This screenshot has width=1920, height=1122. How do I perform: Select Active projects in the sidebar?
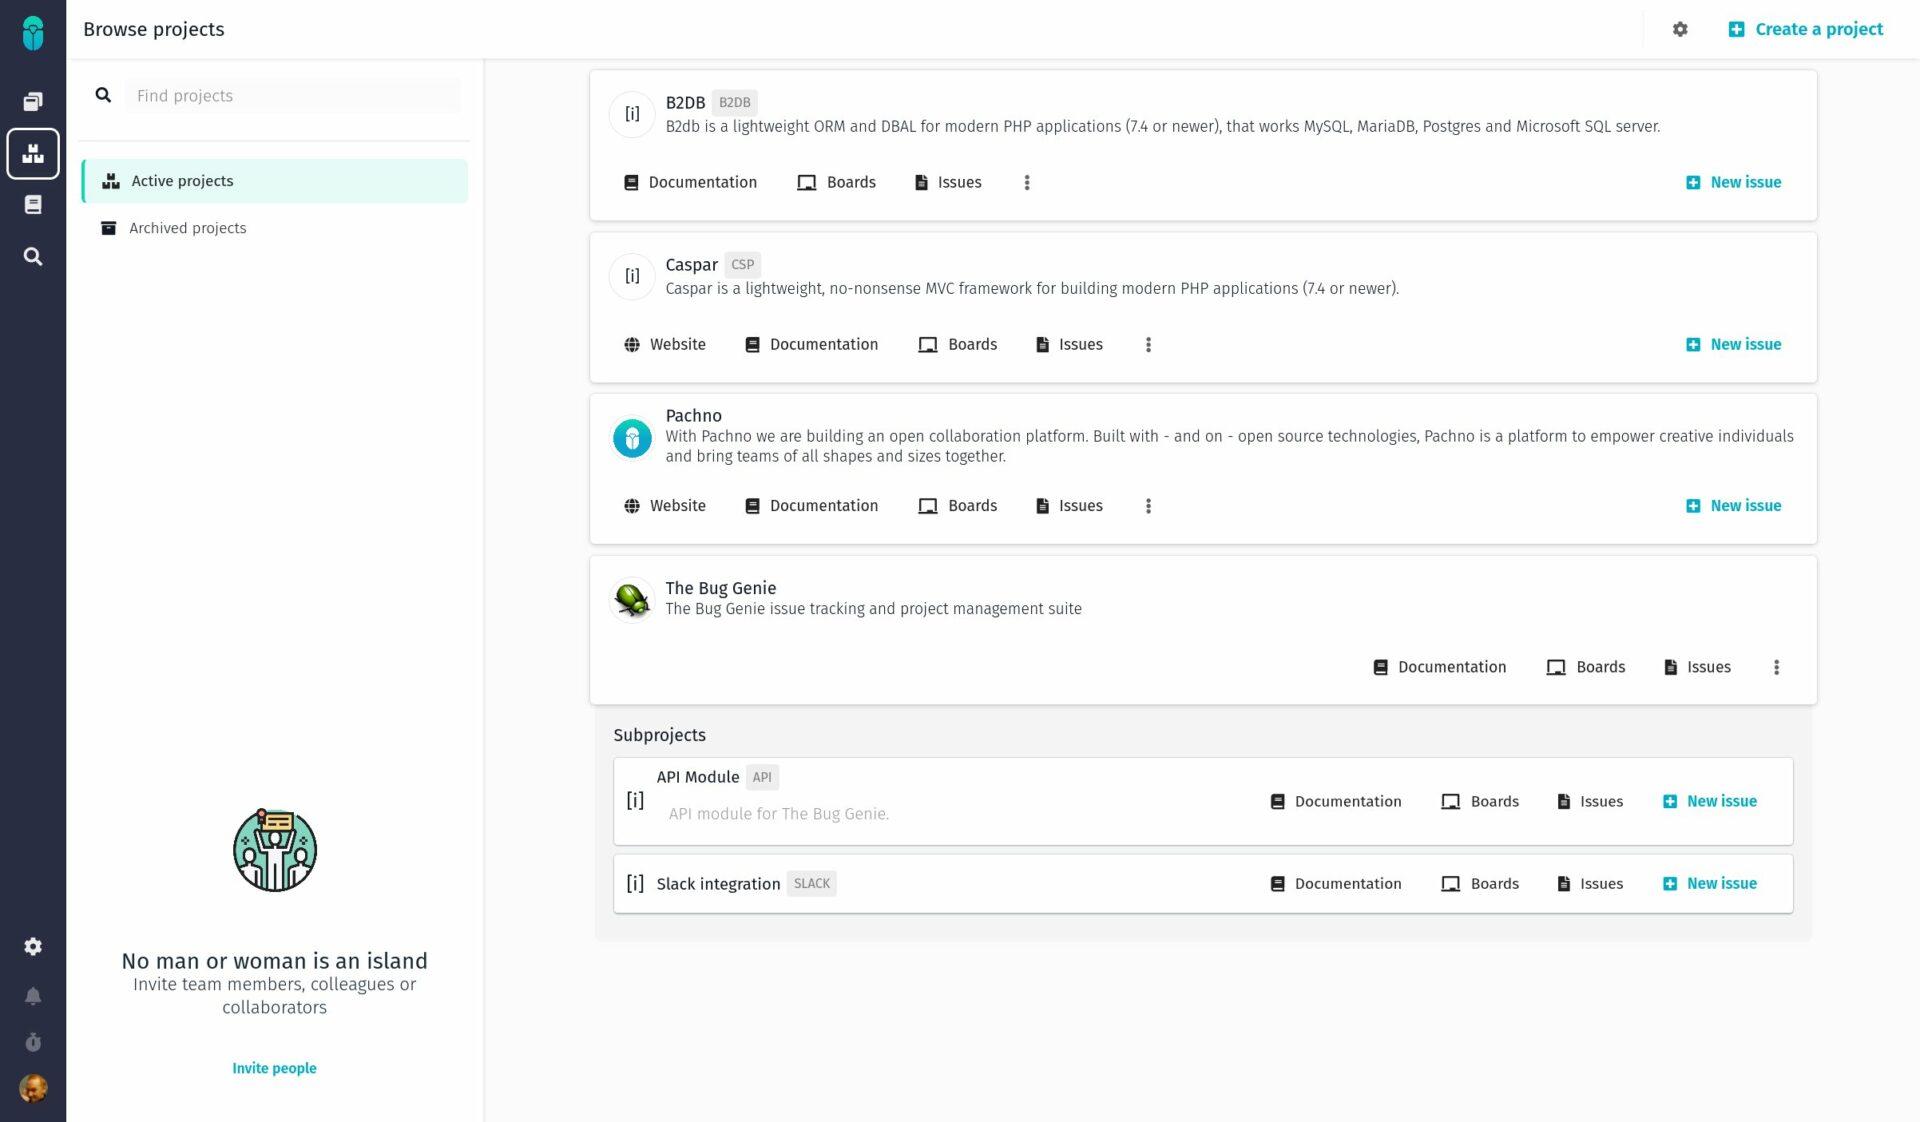182,181
